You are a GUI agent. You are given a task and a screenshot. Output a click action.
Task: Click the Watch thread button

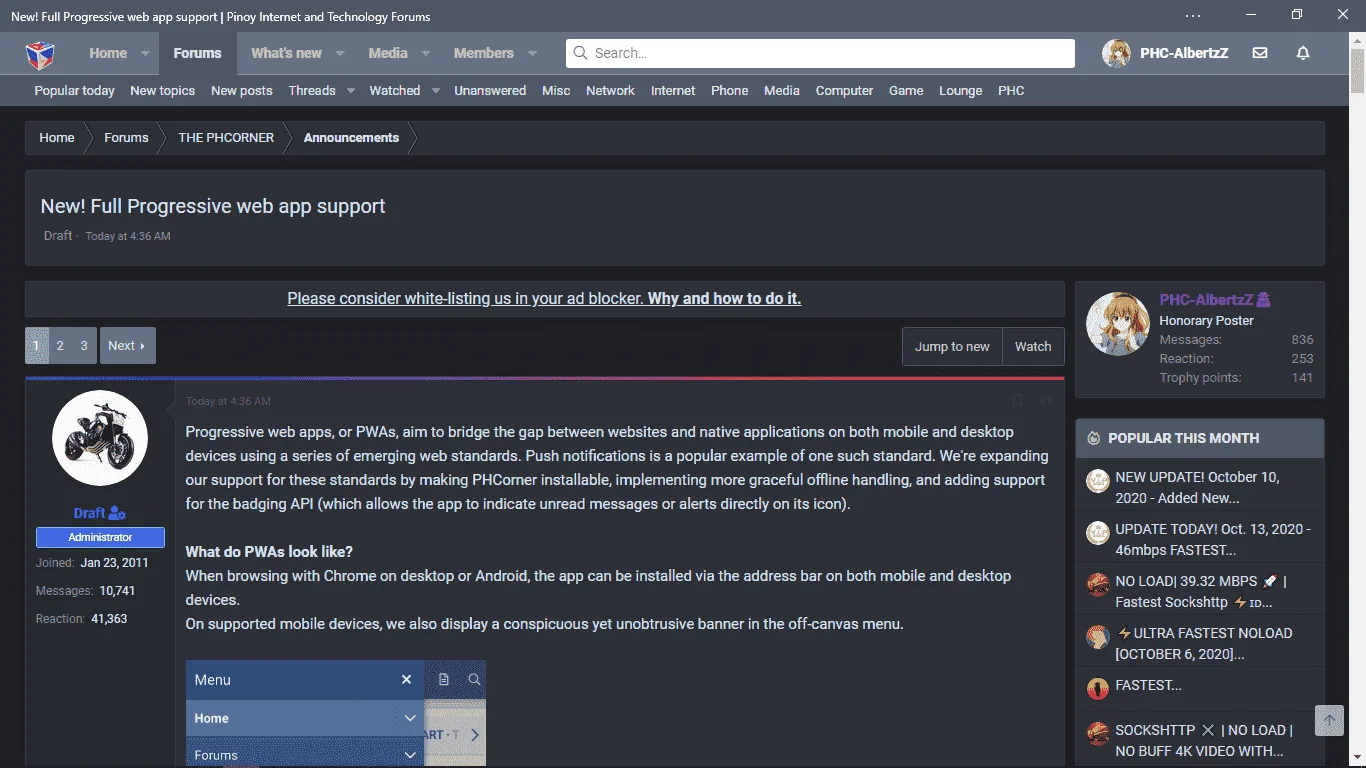[x=1033, y=346]
